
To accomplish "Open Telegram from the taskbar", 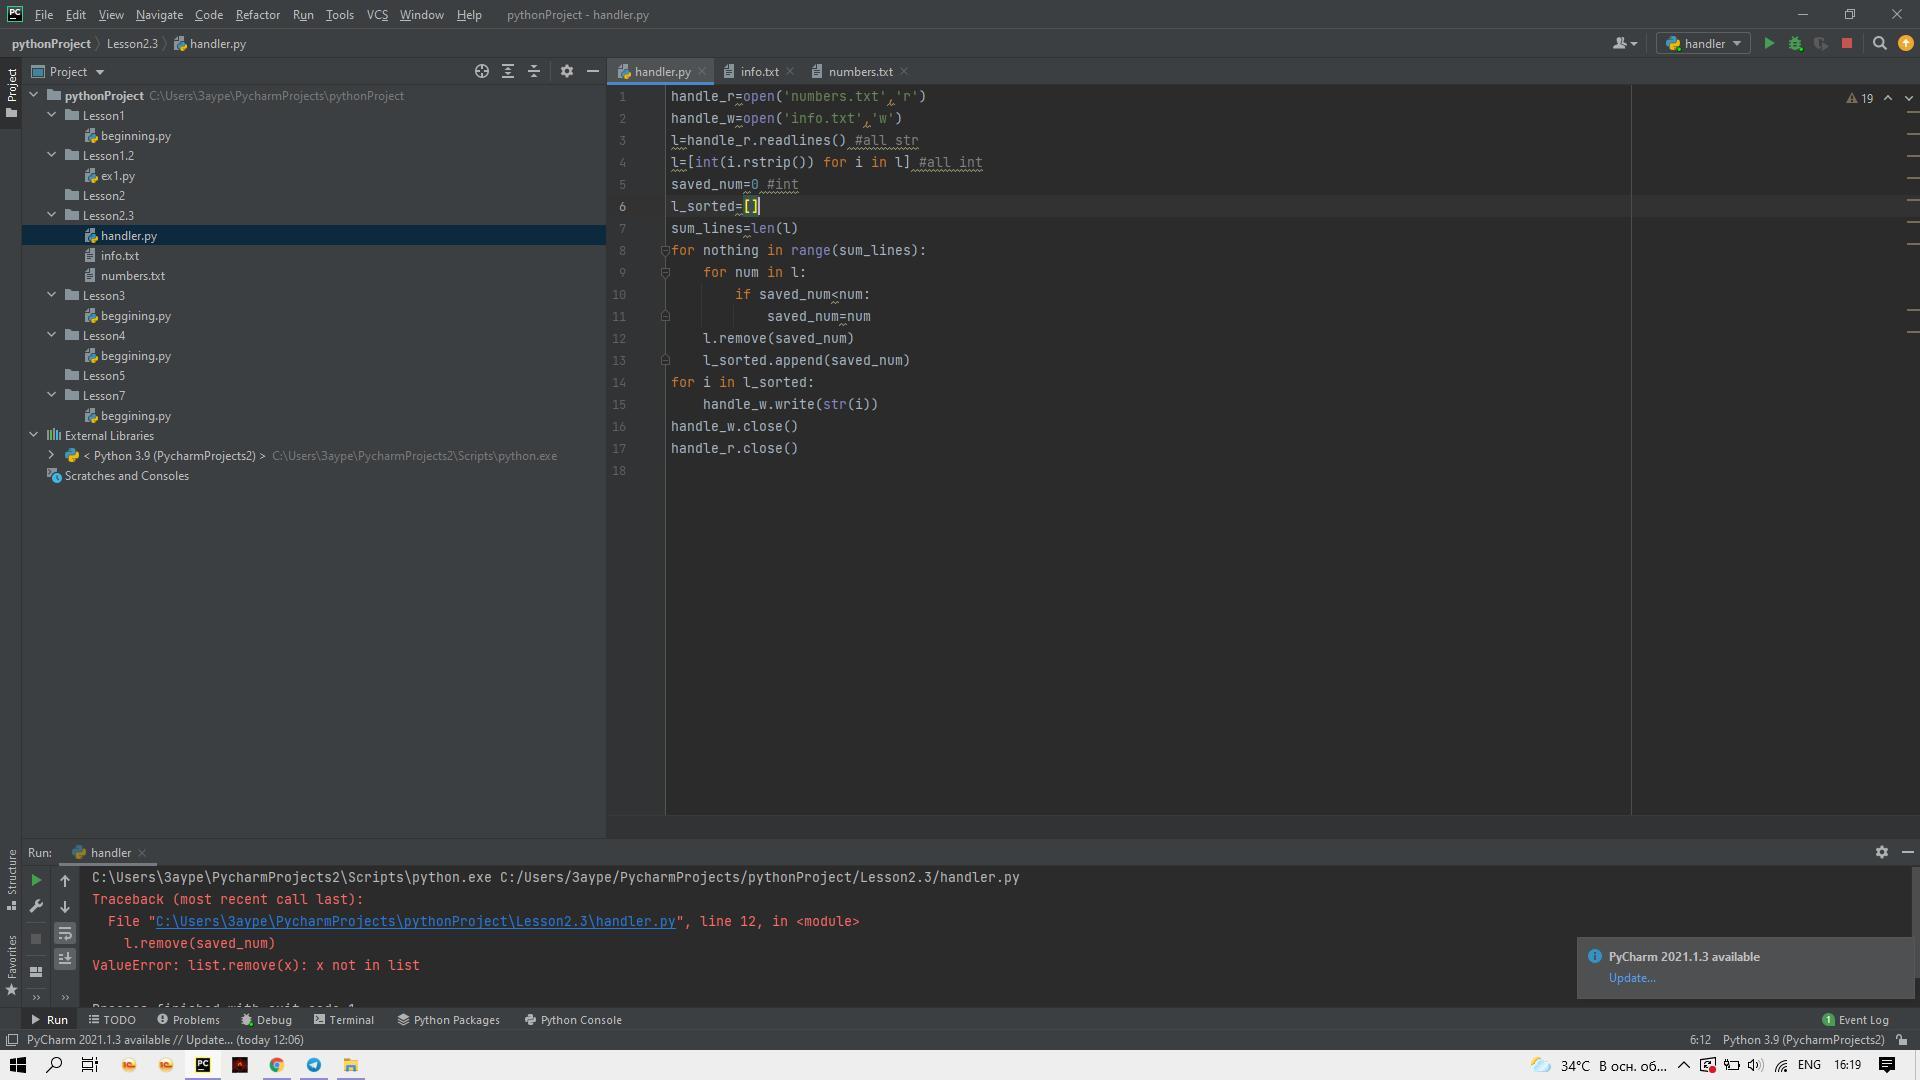I will coord(314,1065).
